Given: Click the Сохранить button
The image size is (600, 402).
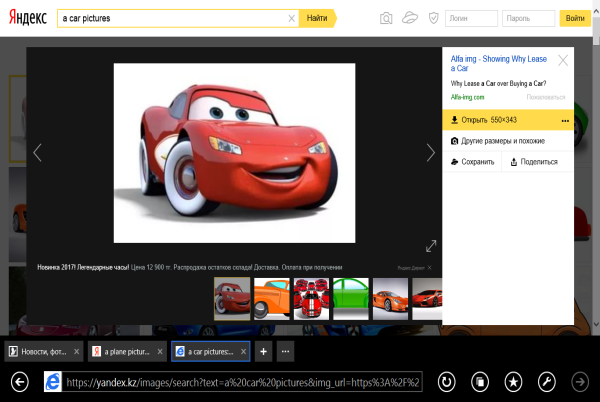Looking at the screenshot, I should [x=473, y=162].
